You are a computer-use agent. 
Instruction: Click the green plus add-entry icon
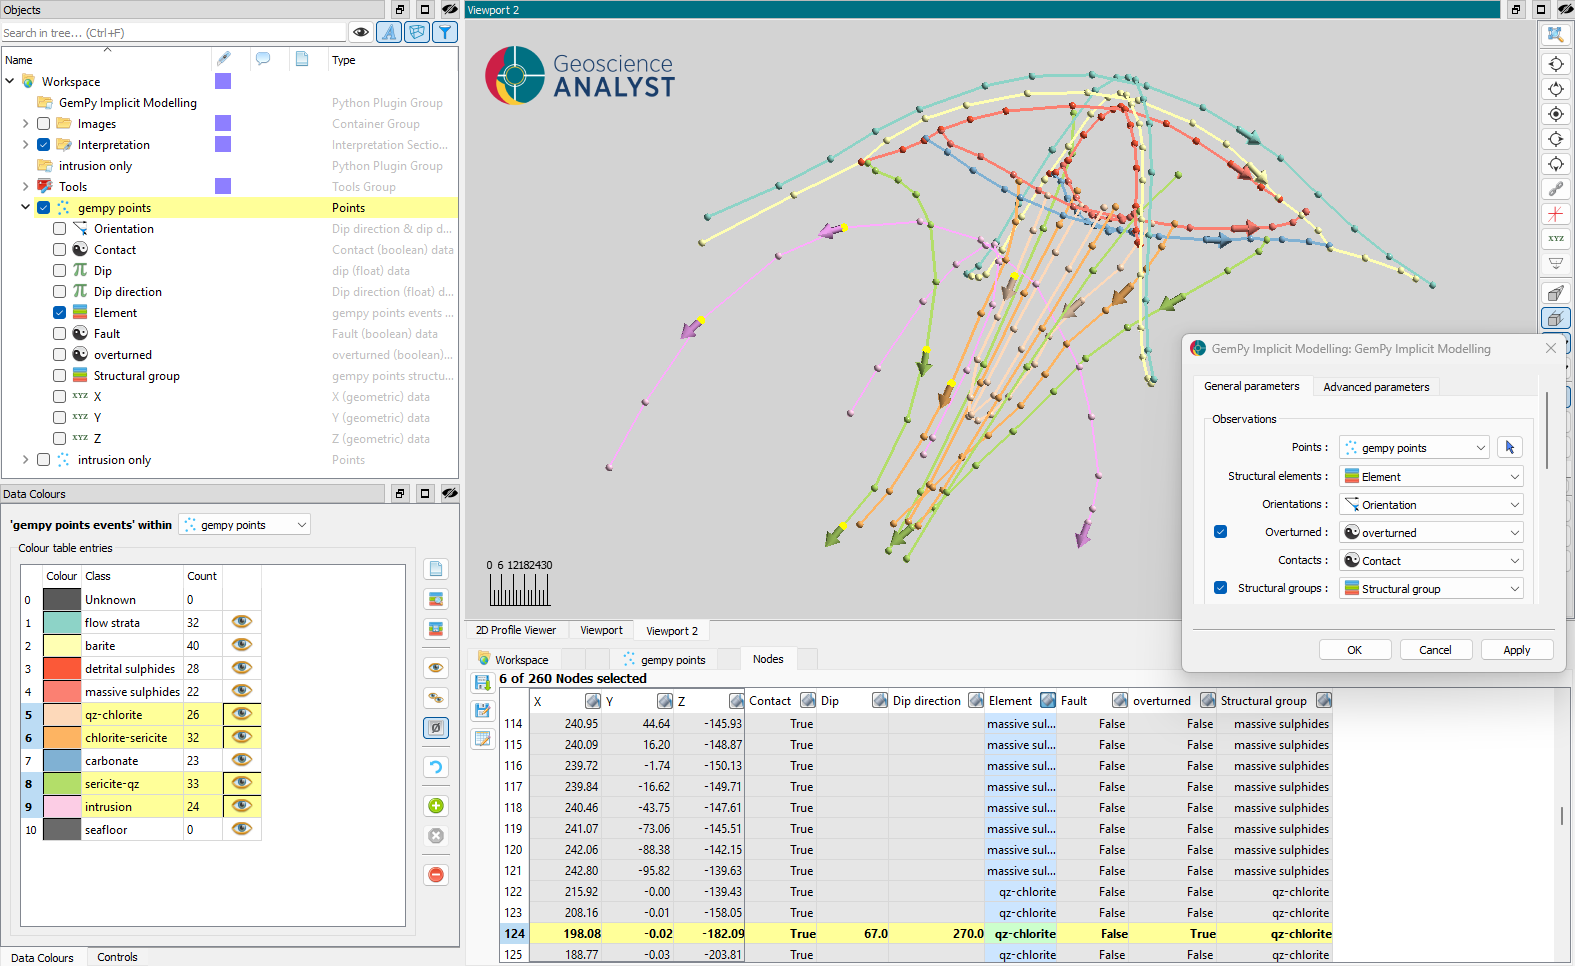[436, 806]
